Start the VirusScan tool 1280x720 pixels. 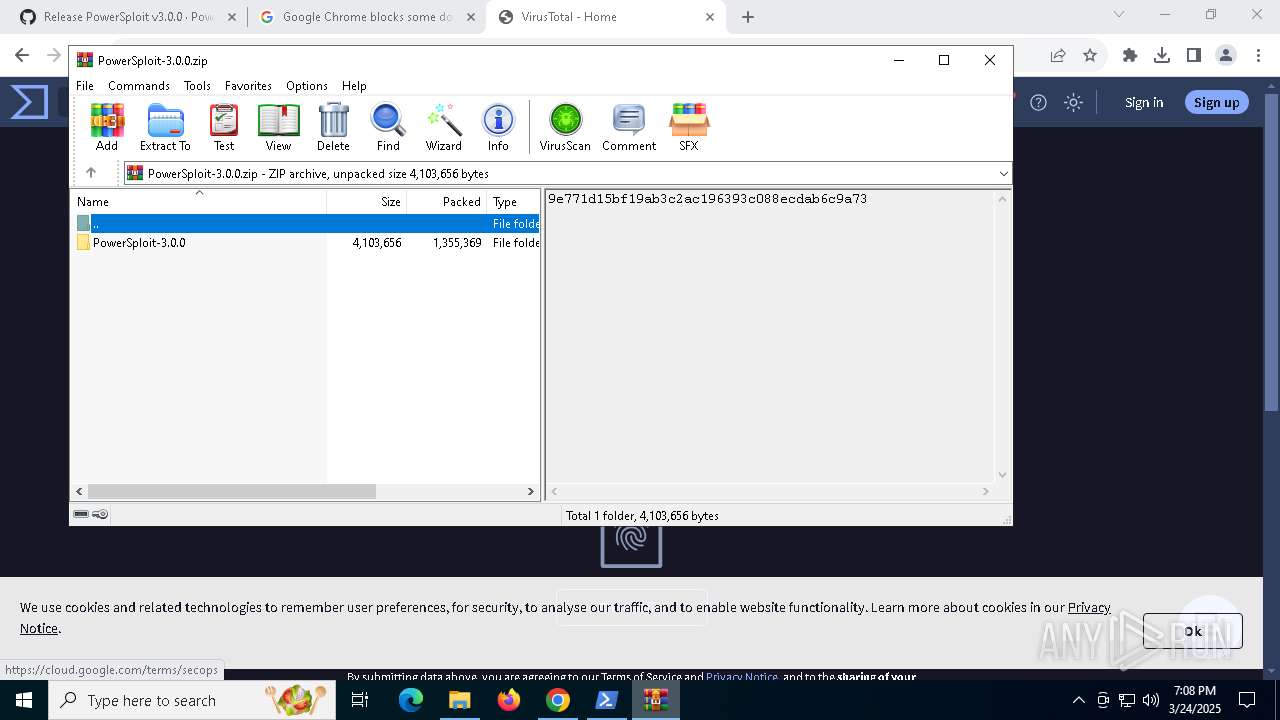(565, 127)
